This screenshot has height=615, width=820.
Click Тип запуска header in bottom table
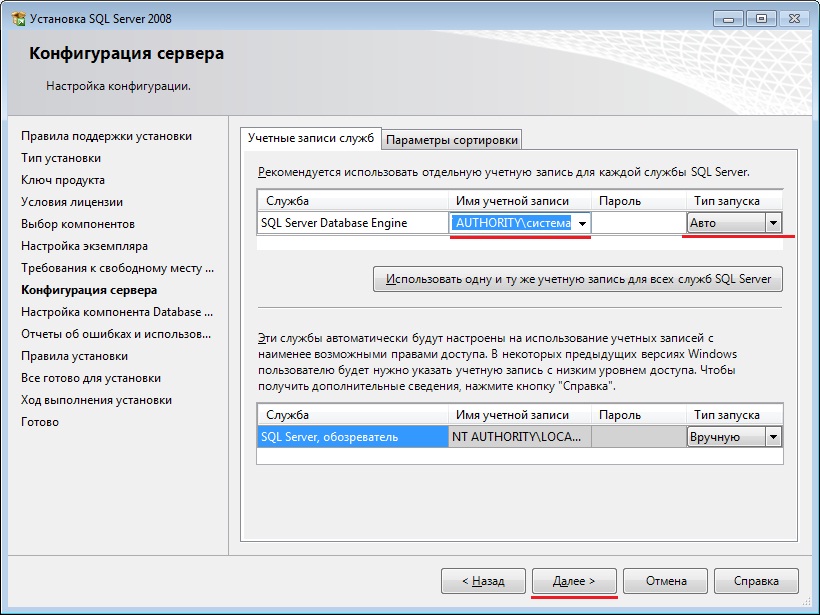click(734, 415)
